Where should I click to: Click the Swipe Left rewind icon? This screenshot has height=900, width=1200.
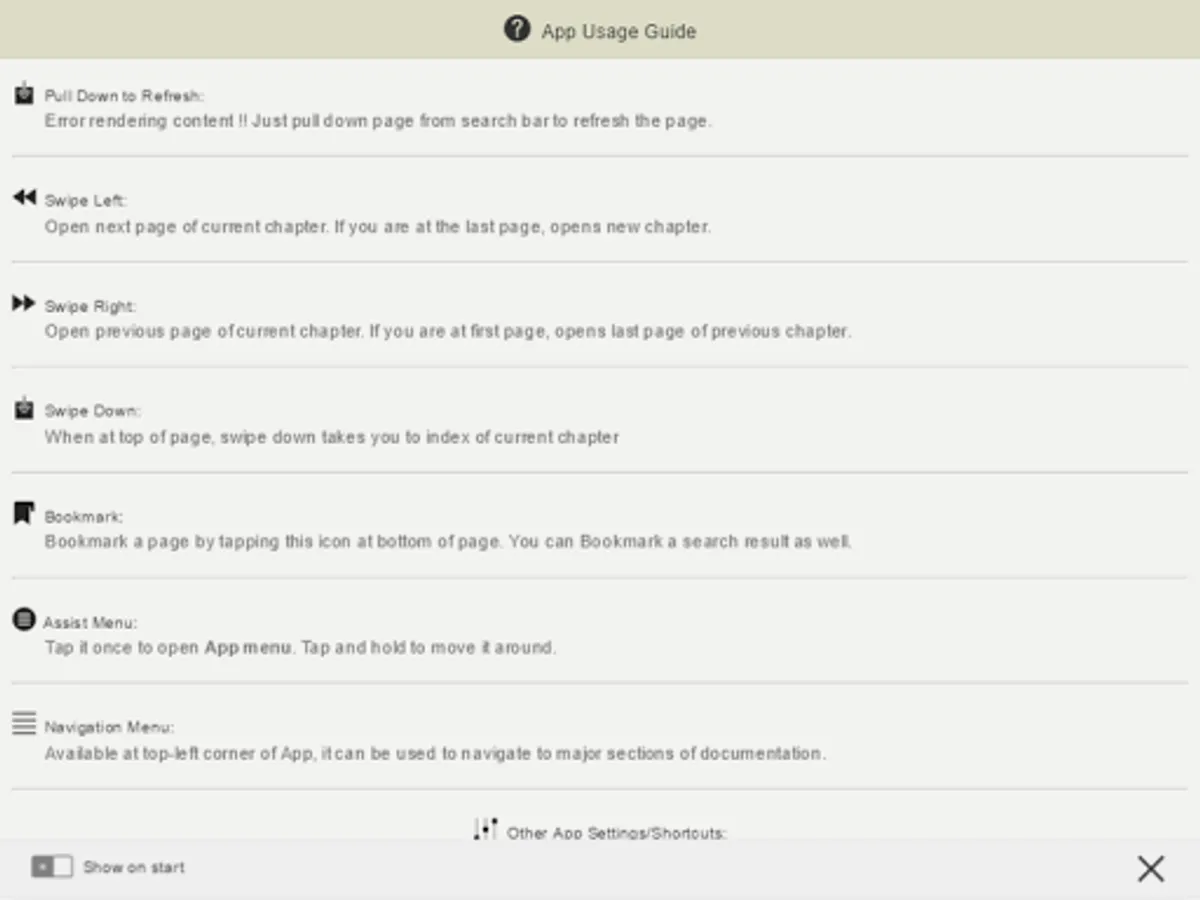point(24,198)
